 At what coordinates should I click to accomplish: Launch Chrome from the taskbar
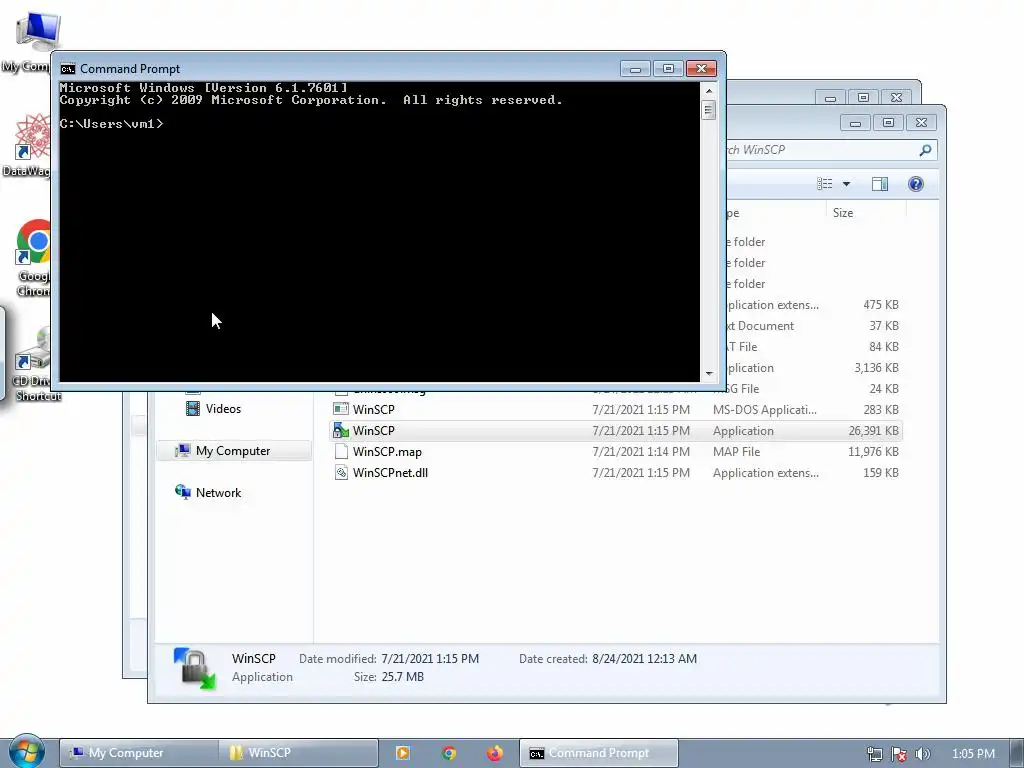click(x=449, y=753)
